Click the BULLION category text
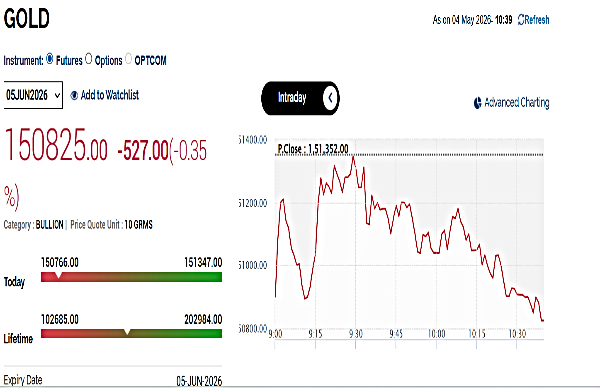 (49, 225)
